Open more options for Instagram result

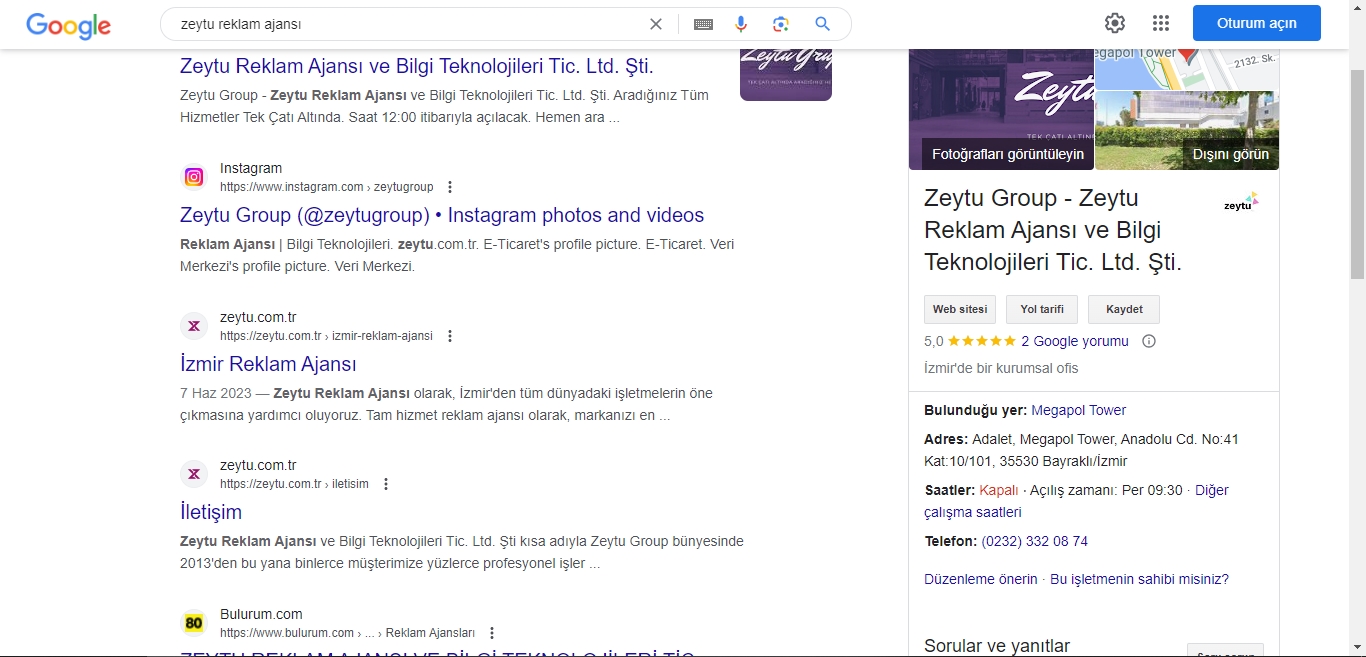tap(450, 187)
